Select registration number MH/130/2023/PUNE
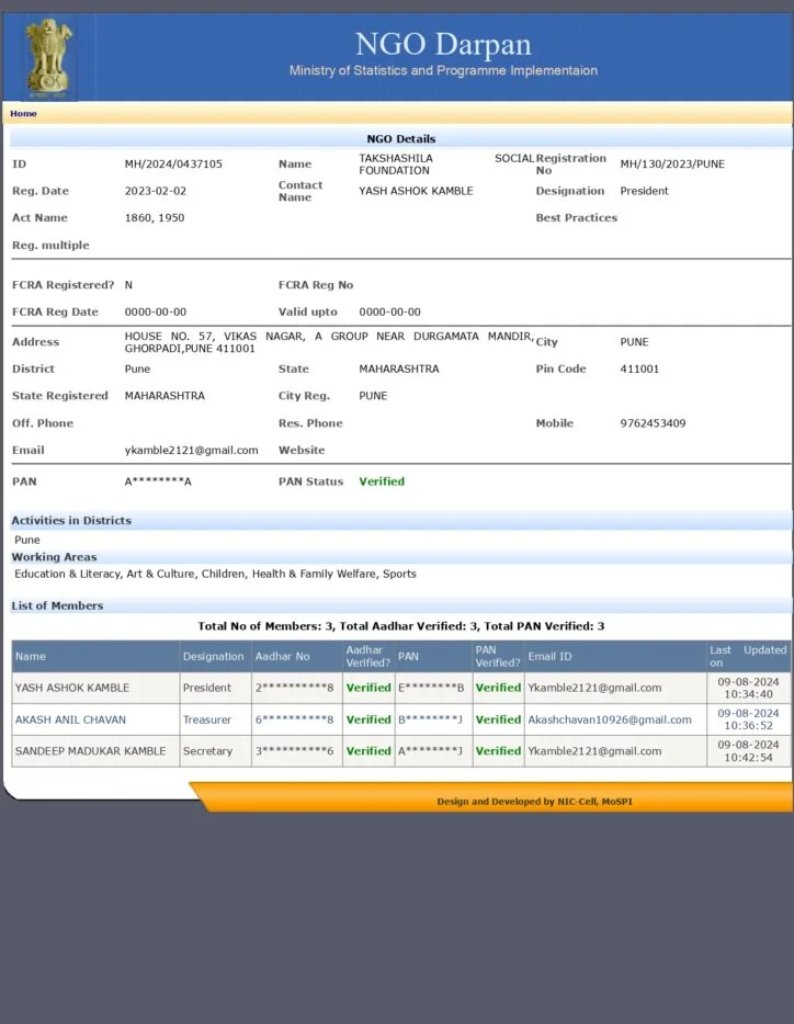This screenshot has width=794, height=1024. [x=672, y=164]
